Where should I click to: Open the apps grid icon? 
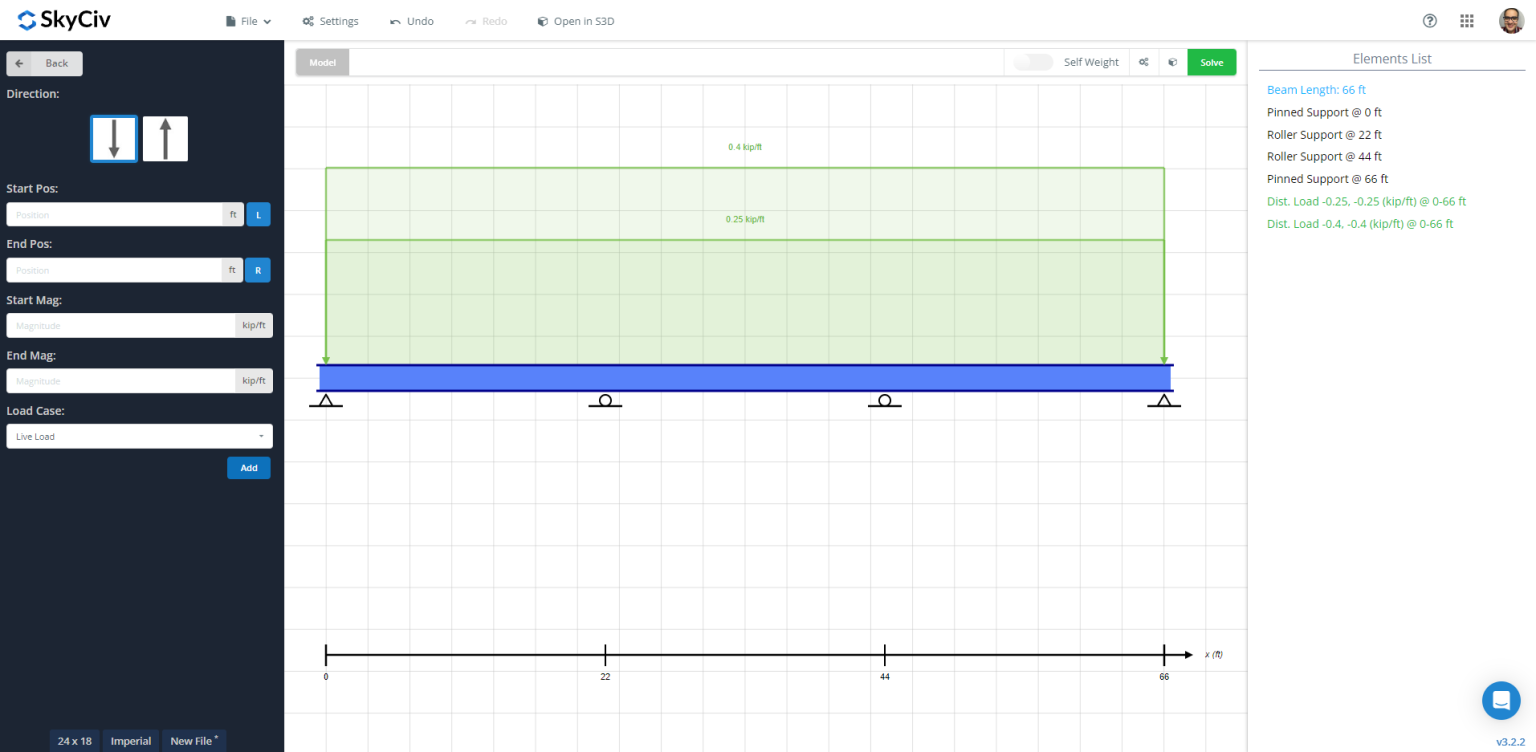coord(1467,21)
